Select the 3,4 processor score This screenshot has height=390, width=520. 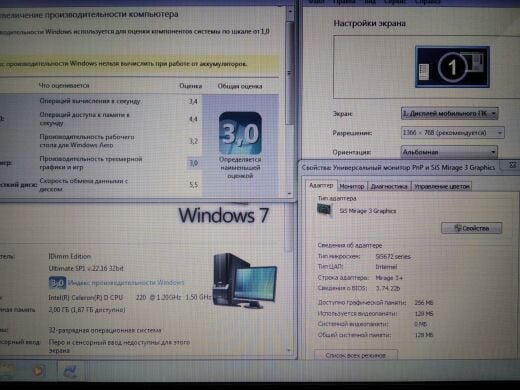(x=193, y=101)
